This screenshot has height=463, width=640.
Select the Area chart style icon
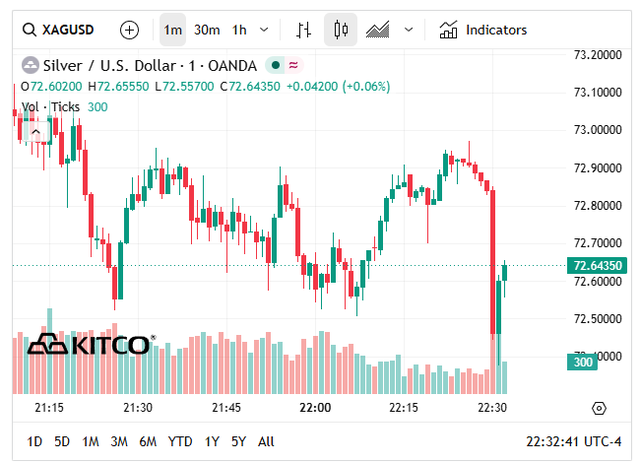click(x=378, y=30)
